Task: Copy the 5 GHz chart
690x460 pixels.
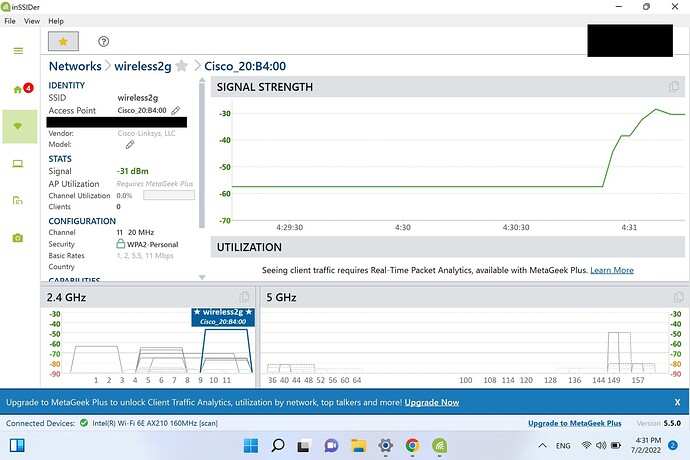Action: [x=679, y=297]
